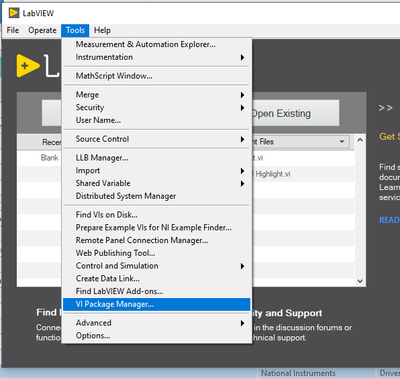This screenshot has height=378, width=400.
Task: Click the LabVIEW title bar icon
Action: point(14,13)
